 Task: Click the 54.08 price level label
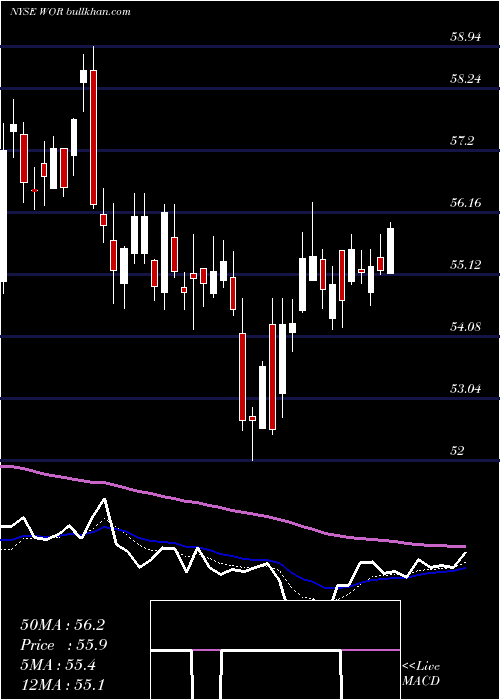[466, 327]
